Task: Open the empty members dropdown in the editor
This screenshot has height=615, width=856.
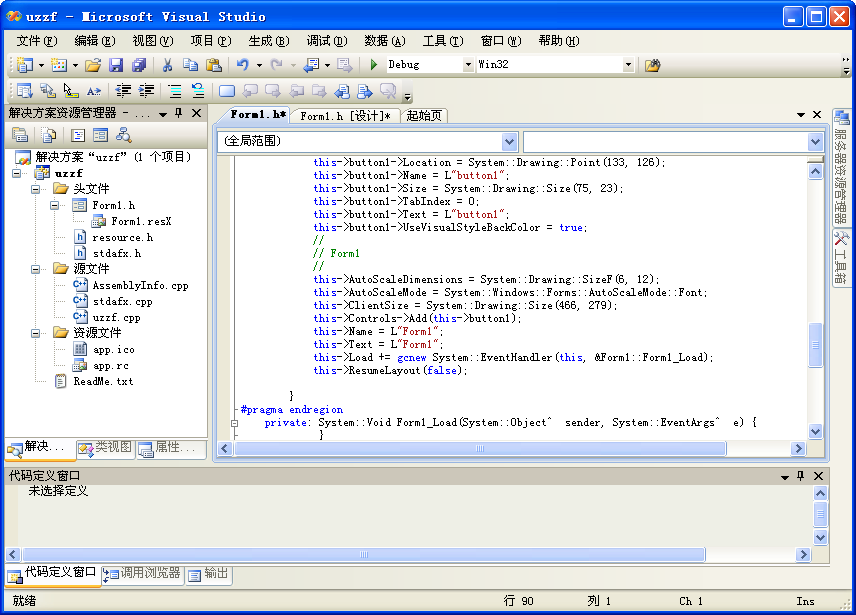Action: tap(815, 142)
